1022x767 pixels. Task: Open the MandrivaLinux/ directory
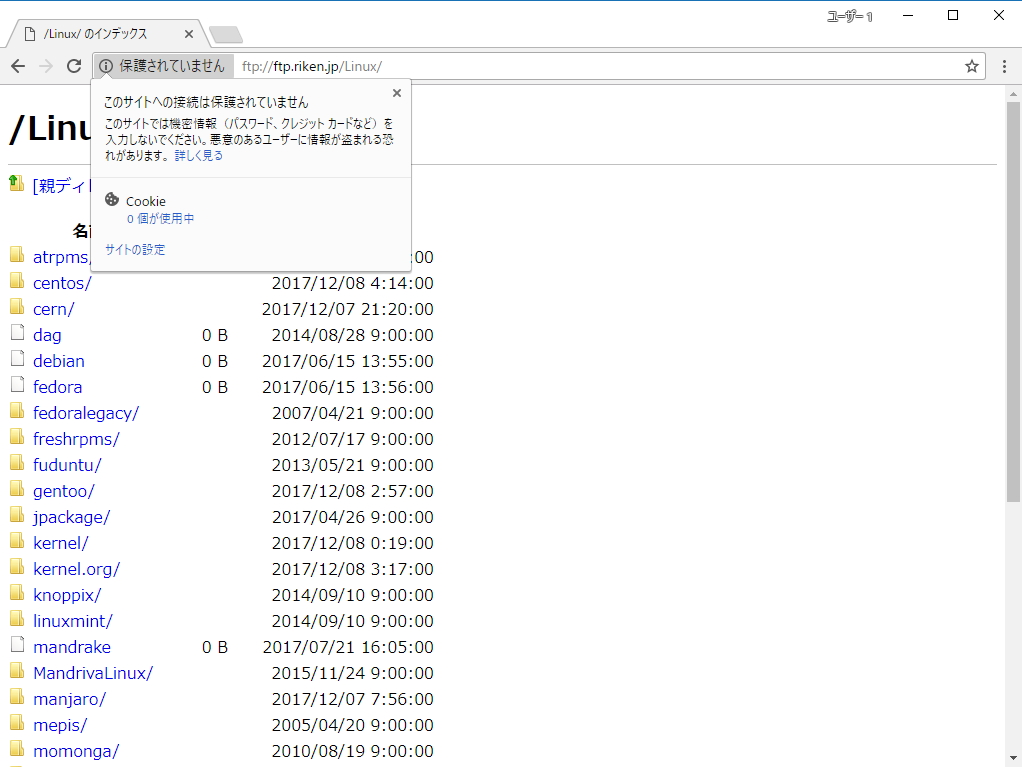coord(93,672)
